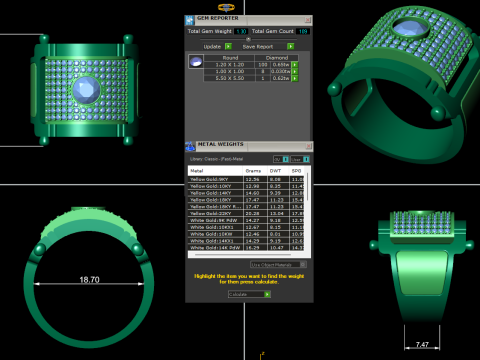
Task: Click the 18.70 inner diameter dimension
Action: coord(89,280)
